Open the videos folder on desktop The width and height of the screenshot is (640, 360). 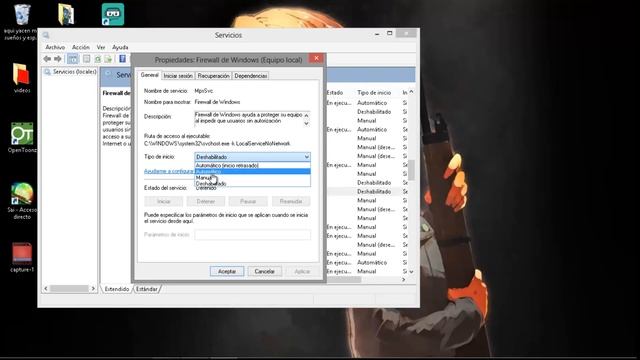[x=21, y=74]
